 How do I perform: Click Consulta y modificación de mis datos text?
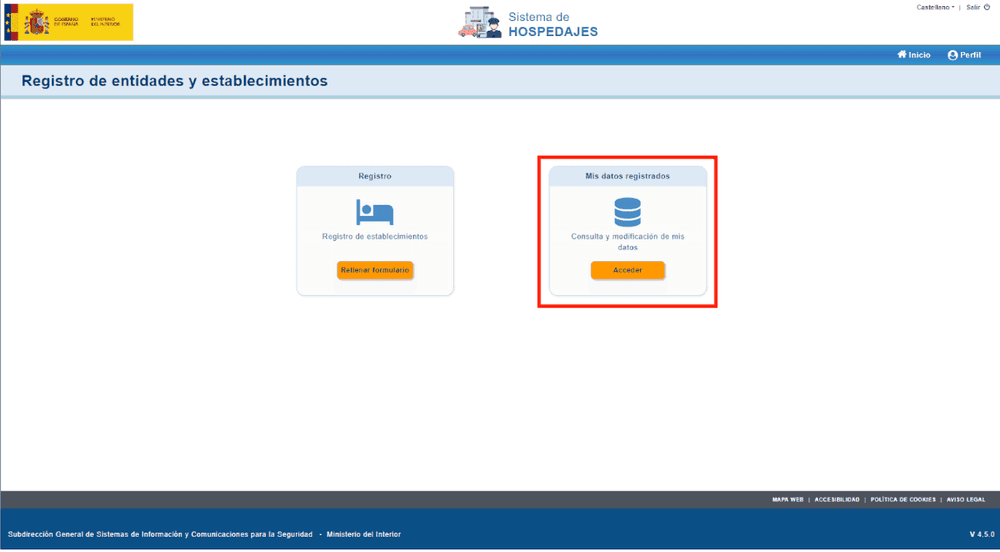tap(627, 242)
